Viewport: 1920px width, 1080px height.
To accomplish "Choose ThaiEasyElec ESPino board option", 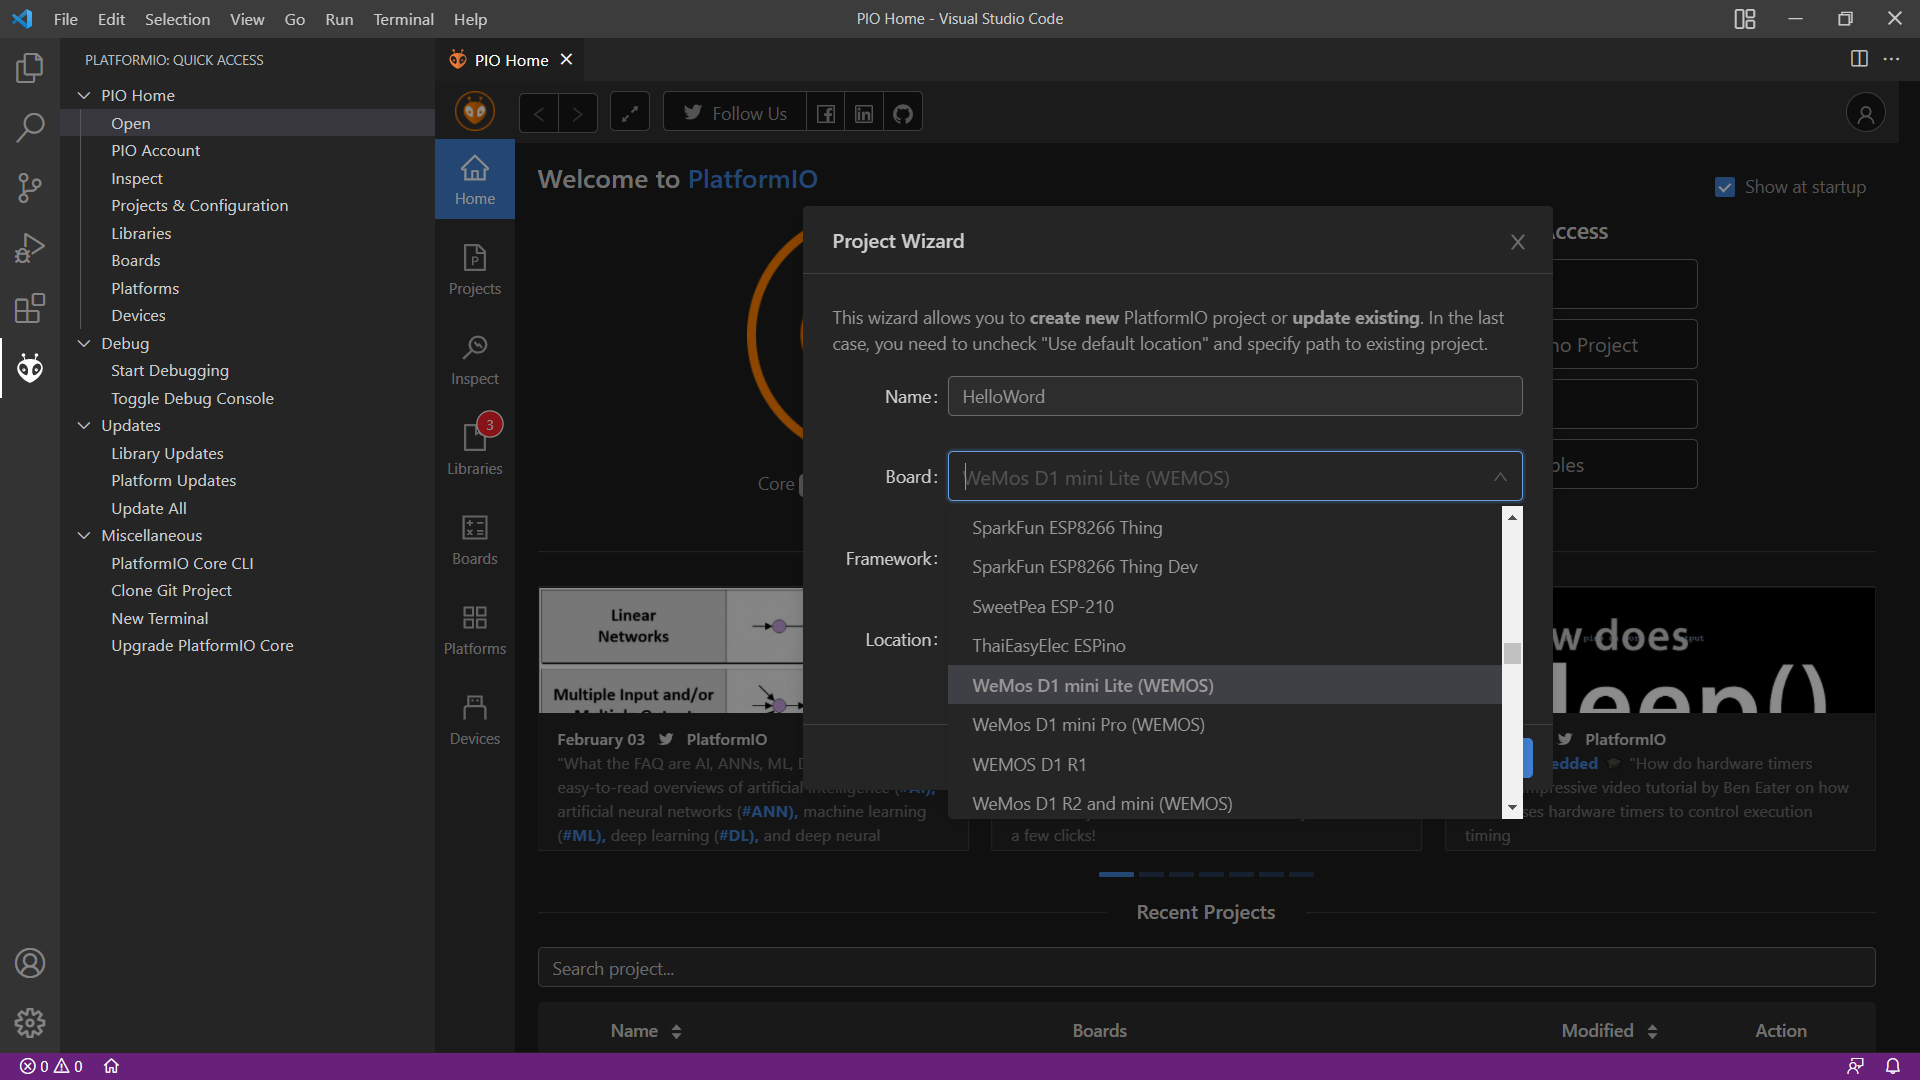I will [x=1225, y=645].
